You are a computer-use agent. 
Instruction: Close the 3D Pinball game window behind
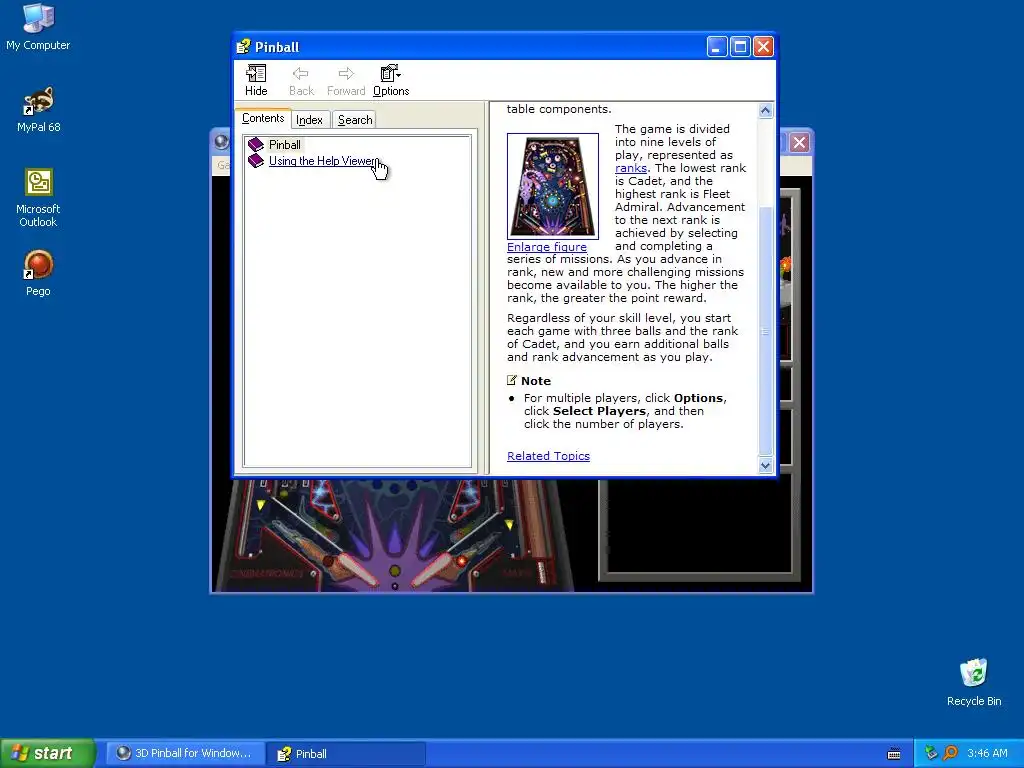[799, 142]
